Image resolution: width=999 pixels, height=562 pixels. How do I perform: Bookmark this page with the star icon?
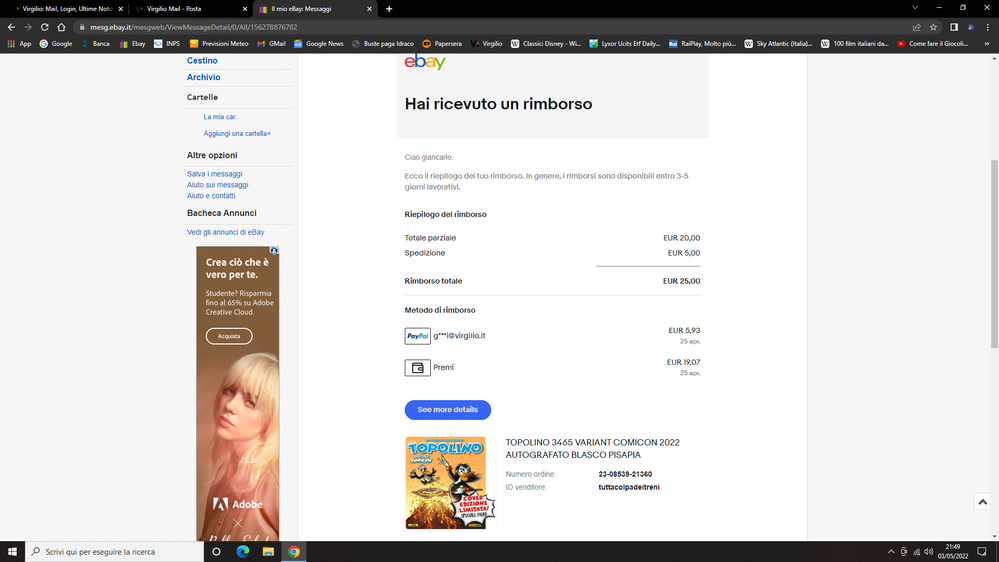(x=933, y=27)
